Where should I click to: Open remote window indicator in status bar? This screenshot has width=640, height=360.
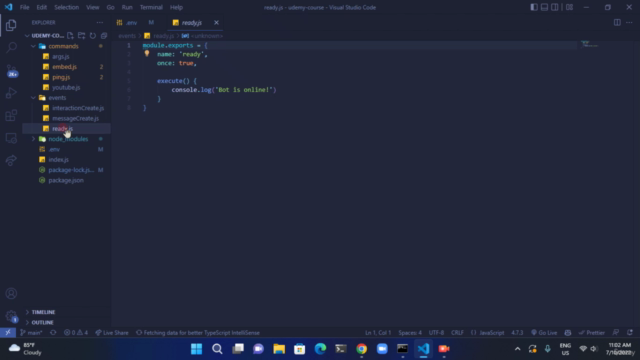click(8, 333)
